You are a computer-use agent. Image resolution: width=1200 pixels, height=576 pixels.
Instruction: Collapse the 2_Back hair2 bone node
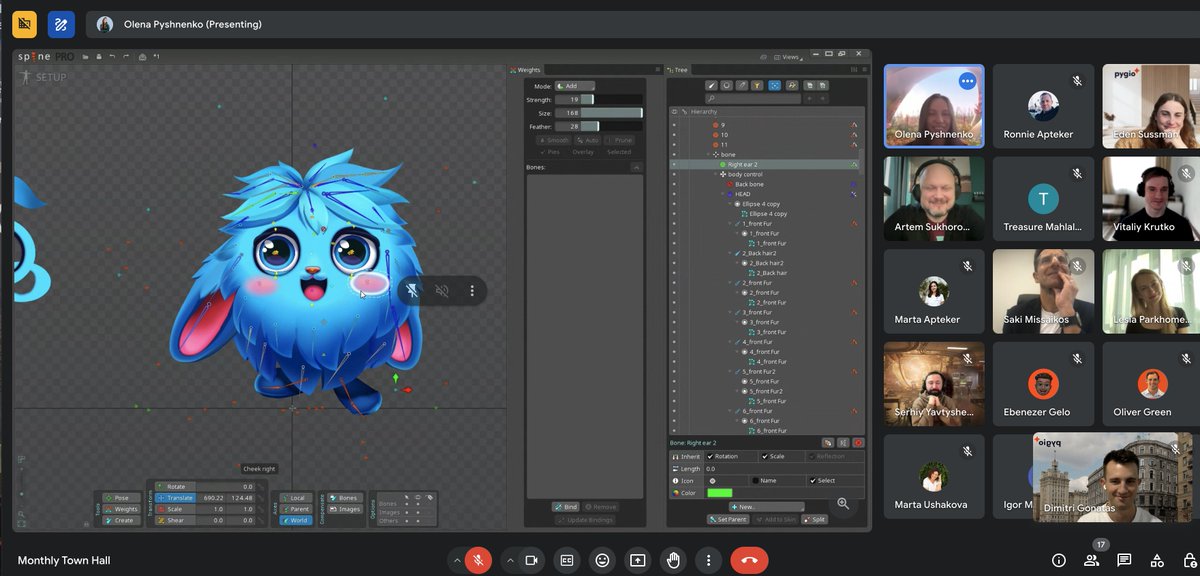pyautogui.click(x=731, y=253)
